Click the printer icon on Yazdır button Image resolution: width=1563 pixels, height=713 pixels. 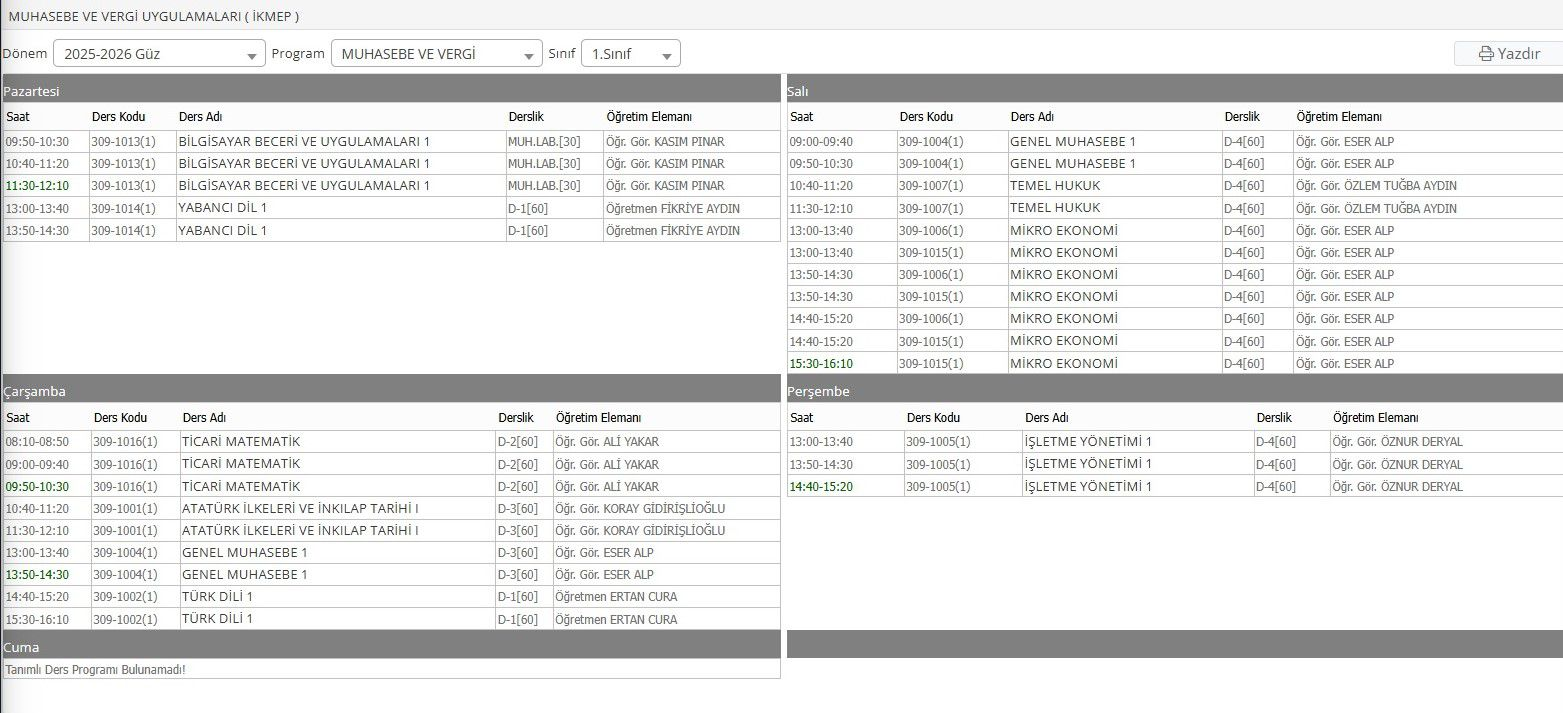click(1486, 54)
